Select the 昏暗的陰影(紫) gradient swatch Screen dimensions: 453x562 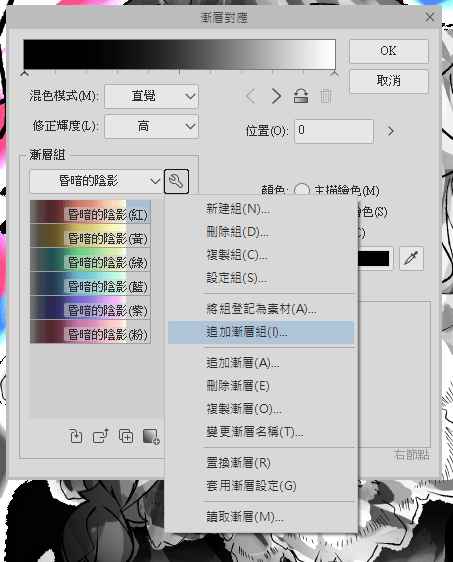click(90, 308)
